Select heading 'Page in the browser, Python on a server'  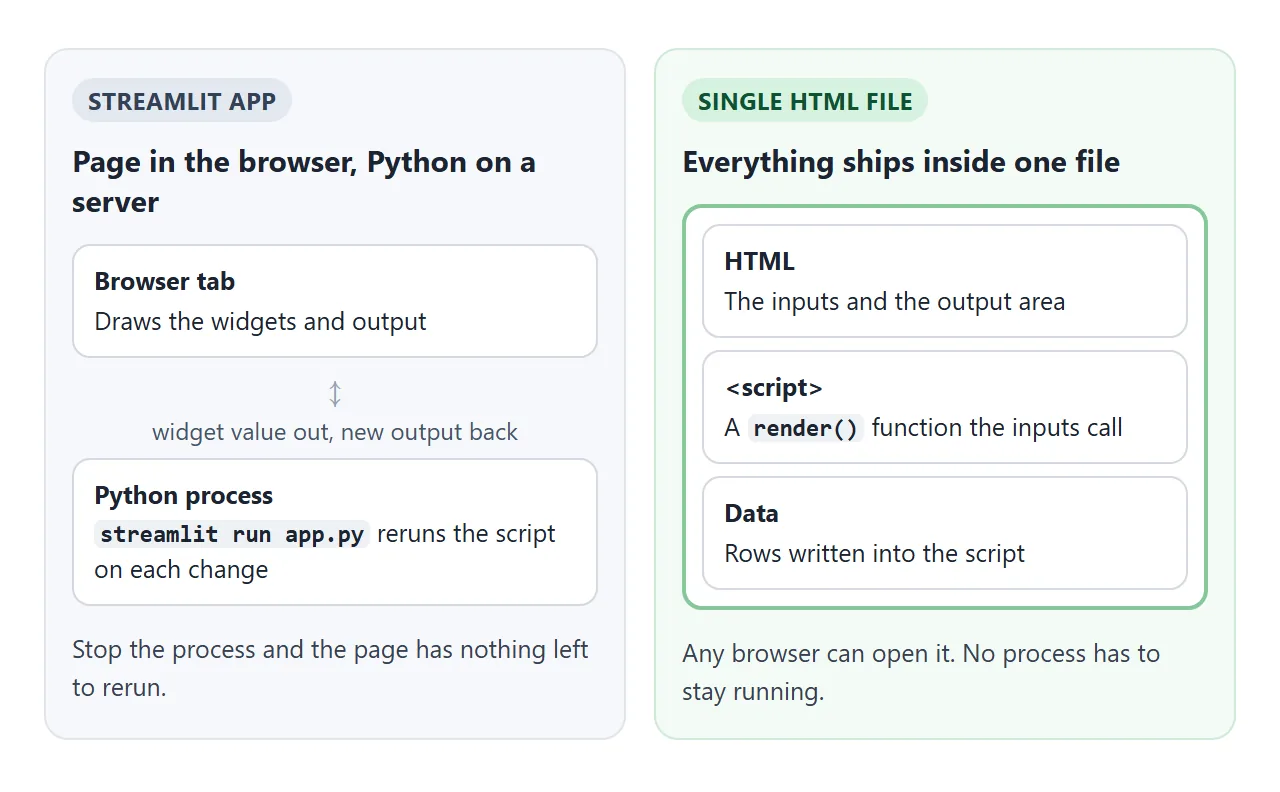click(x=304, y=182)
